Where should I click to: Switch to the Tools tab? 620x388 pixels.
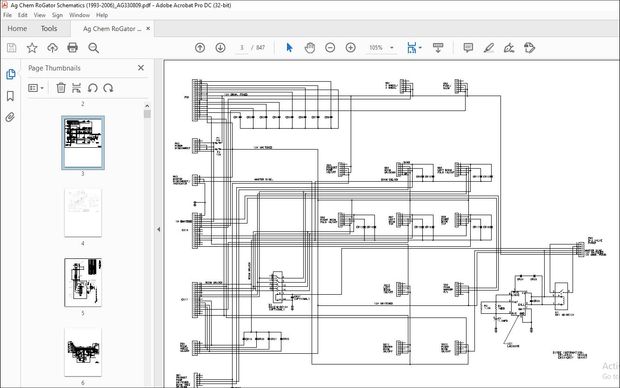tap(49, 28)
